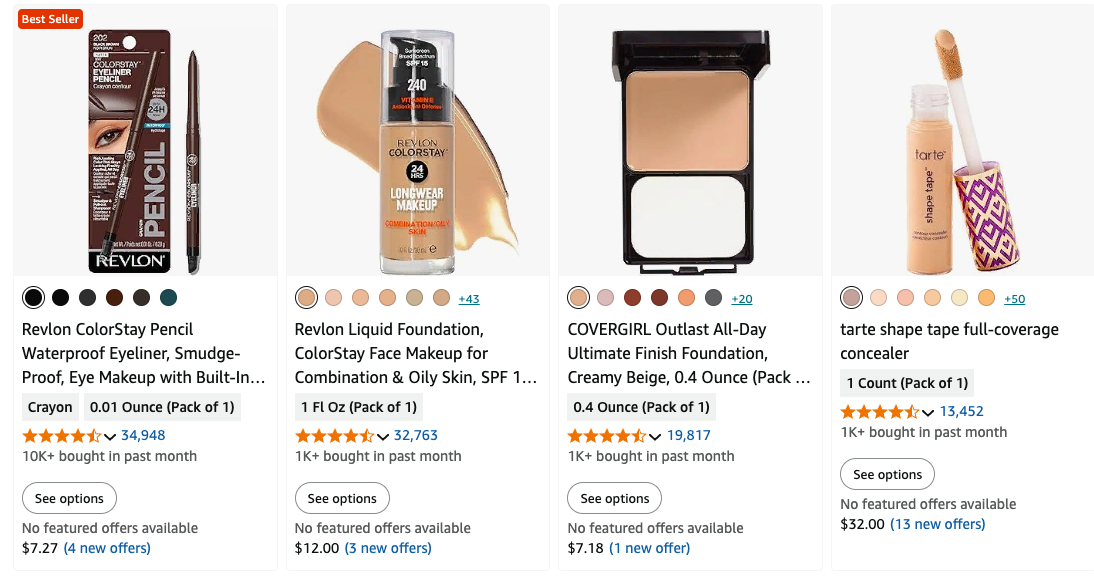This screenshot has width=1094, height=578.
Task: Show +50 more tarte concealer shades
Action: coord(1014,299)
